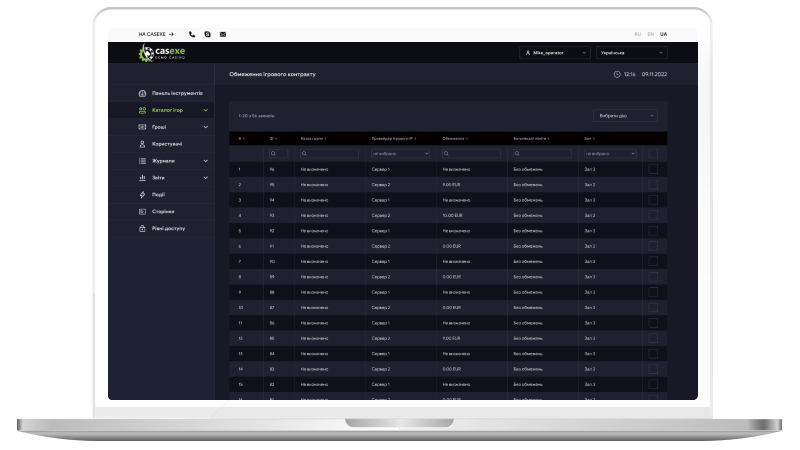
Task: Open the Зал filter 'не вибрано' dropdown
Action: [610, 154]
